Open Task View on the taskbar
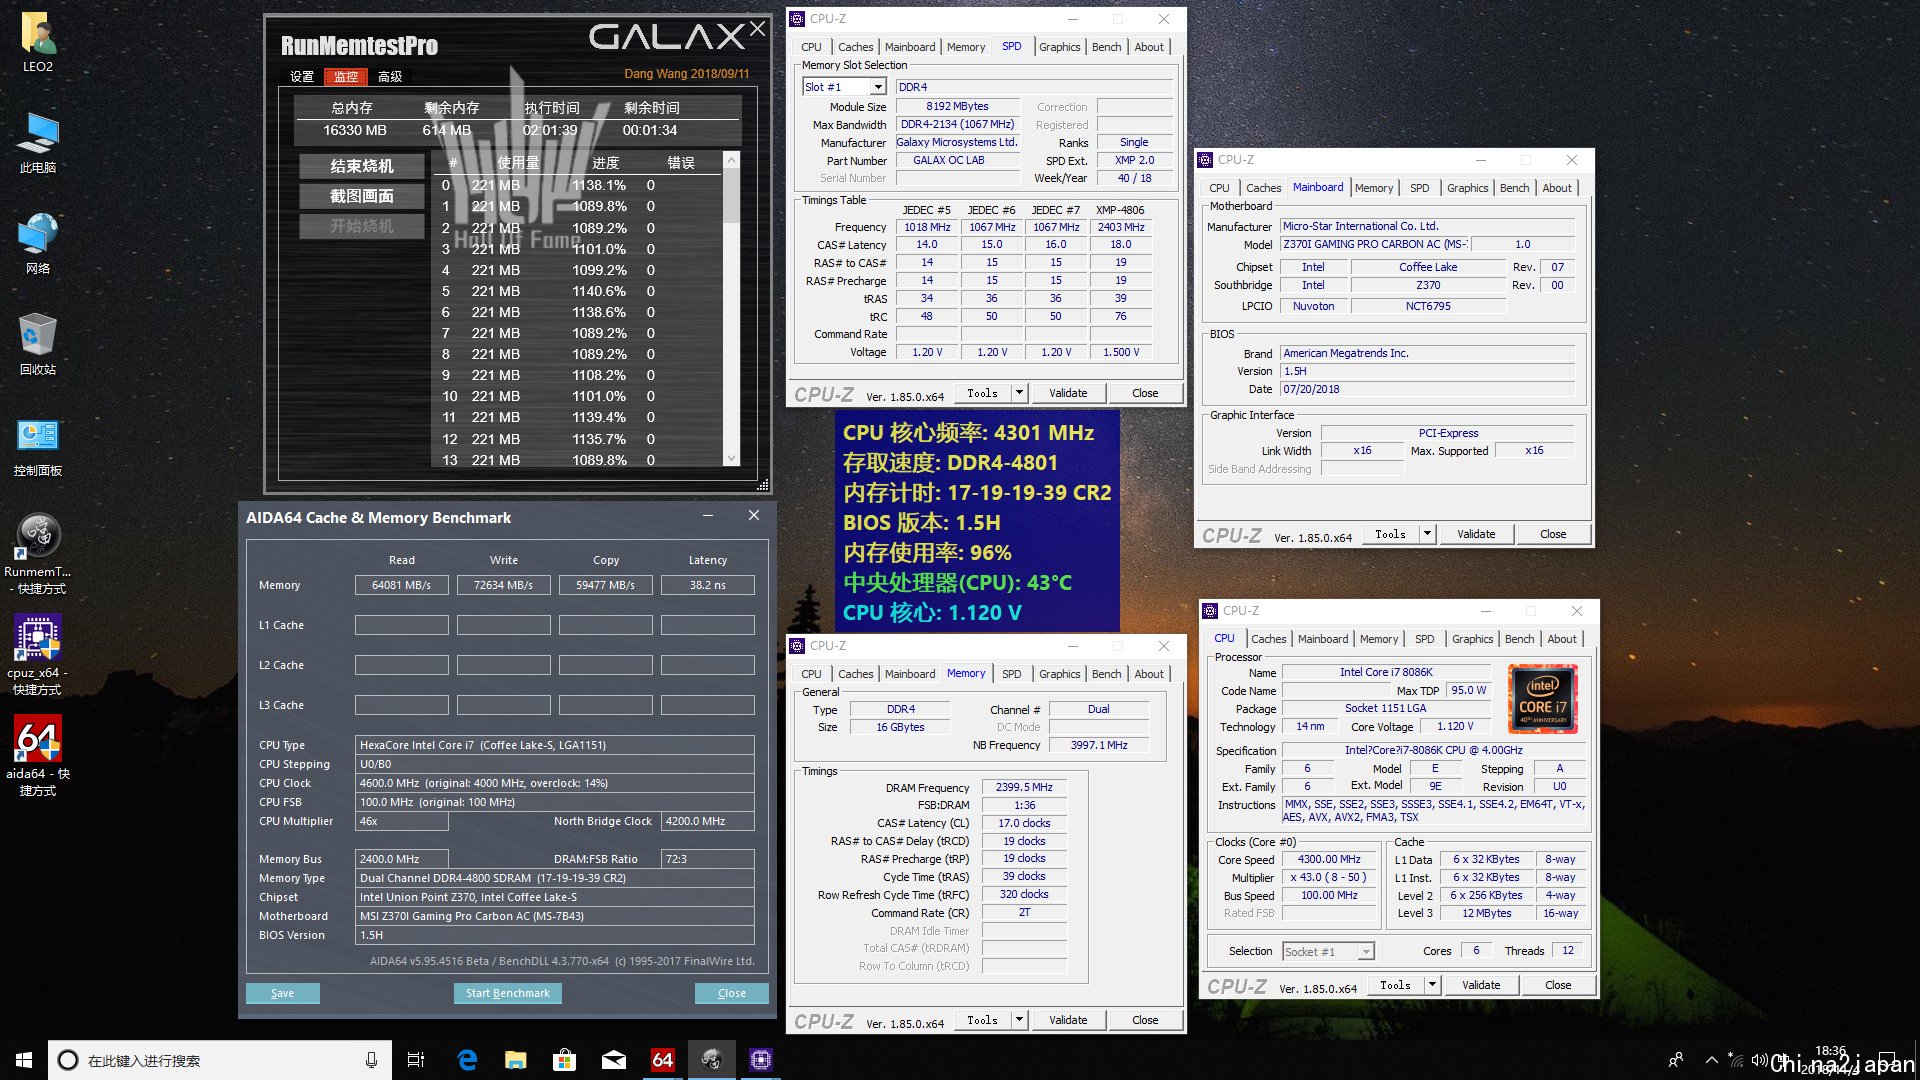This screenshot has width=1920, height=1080. [x=416, y=1060]
